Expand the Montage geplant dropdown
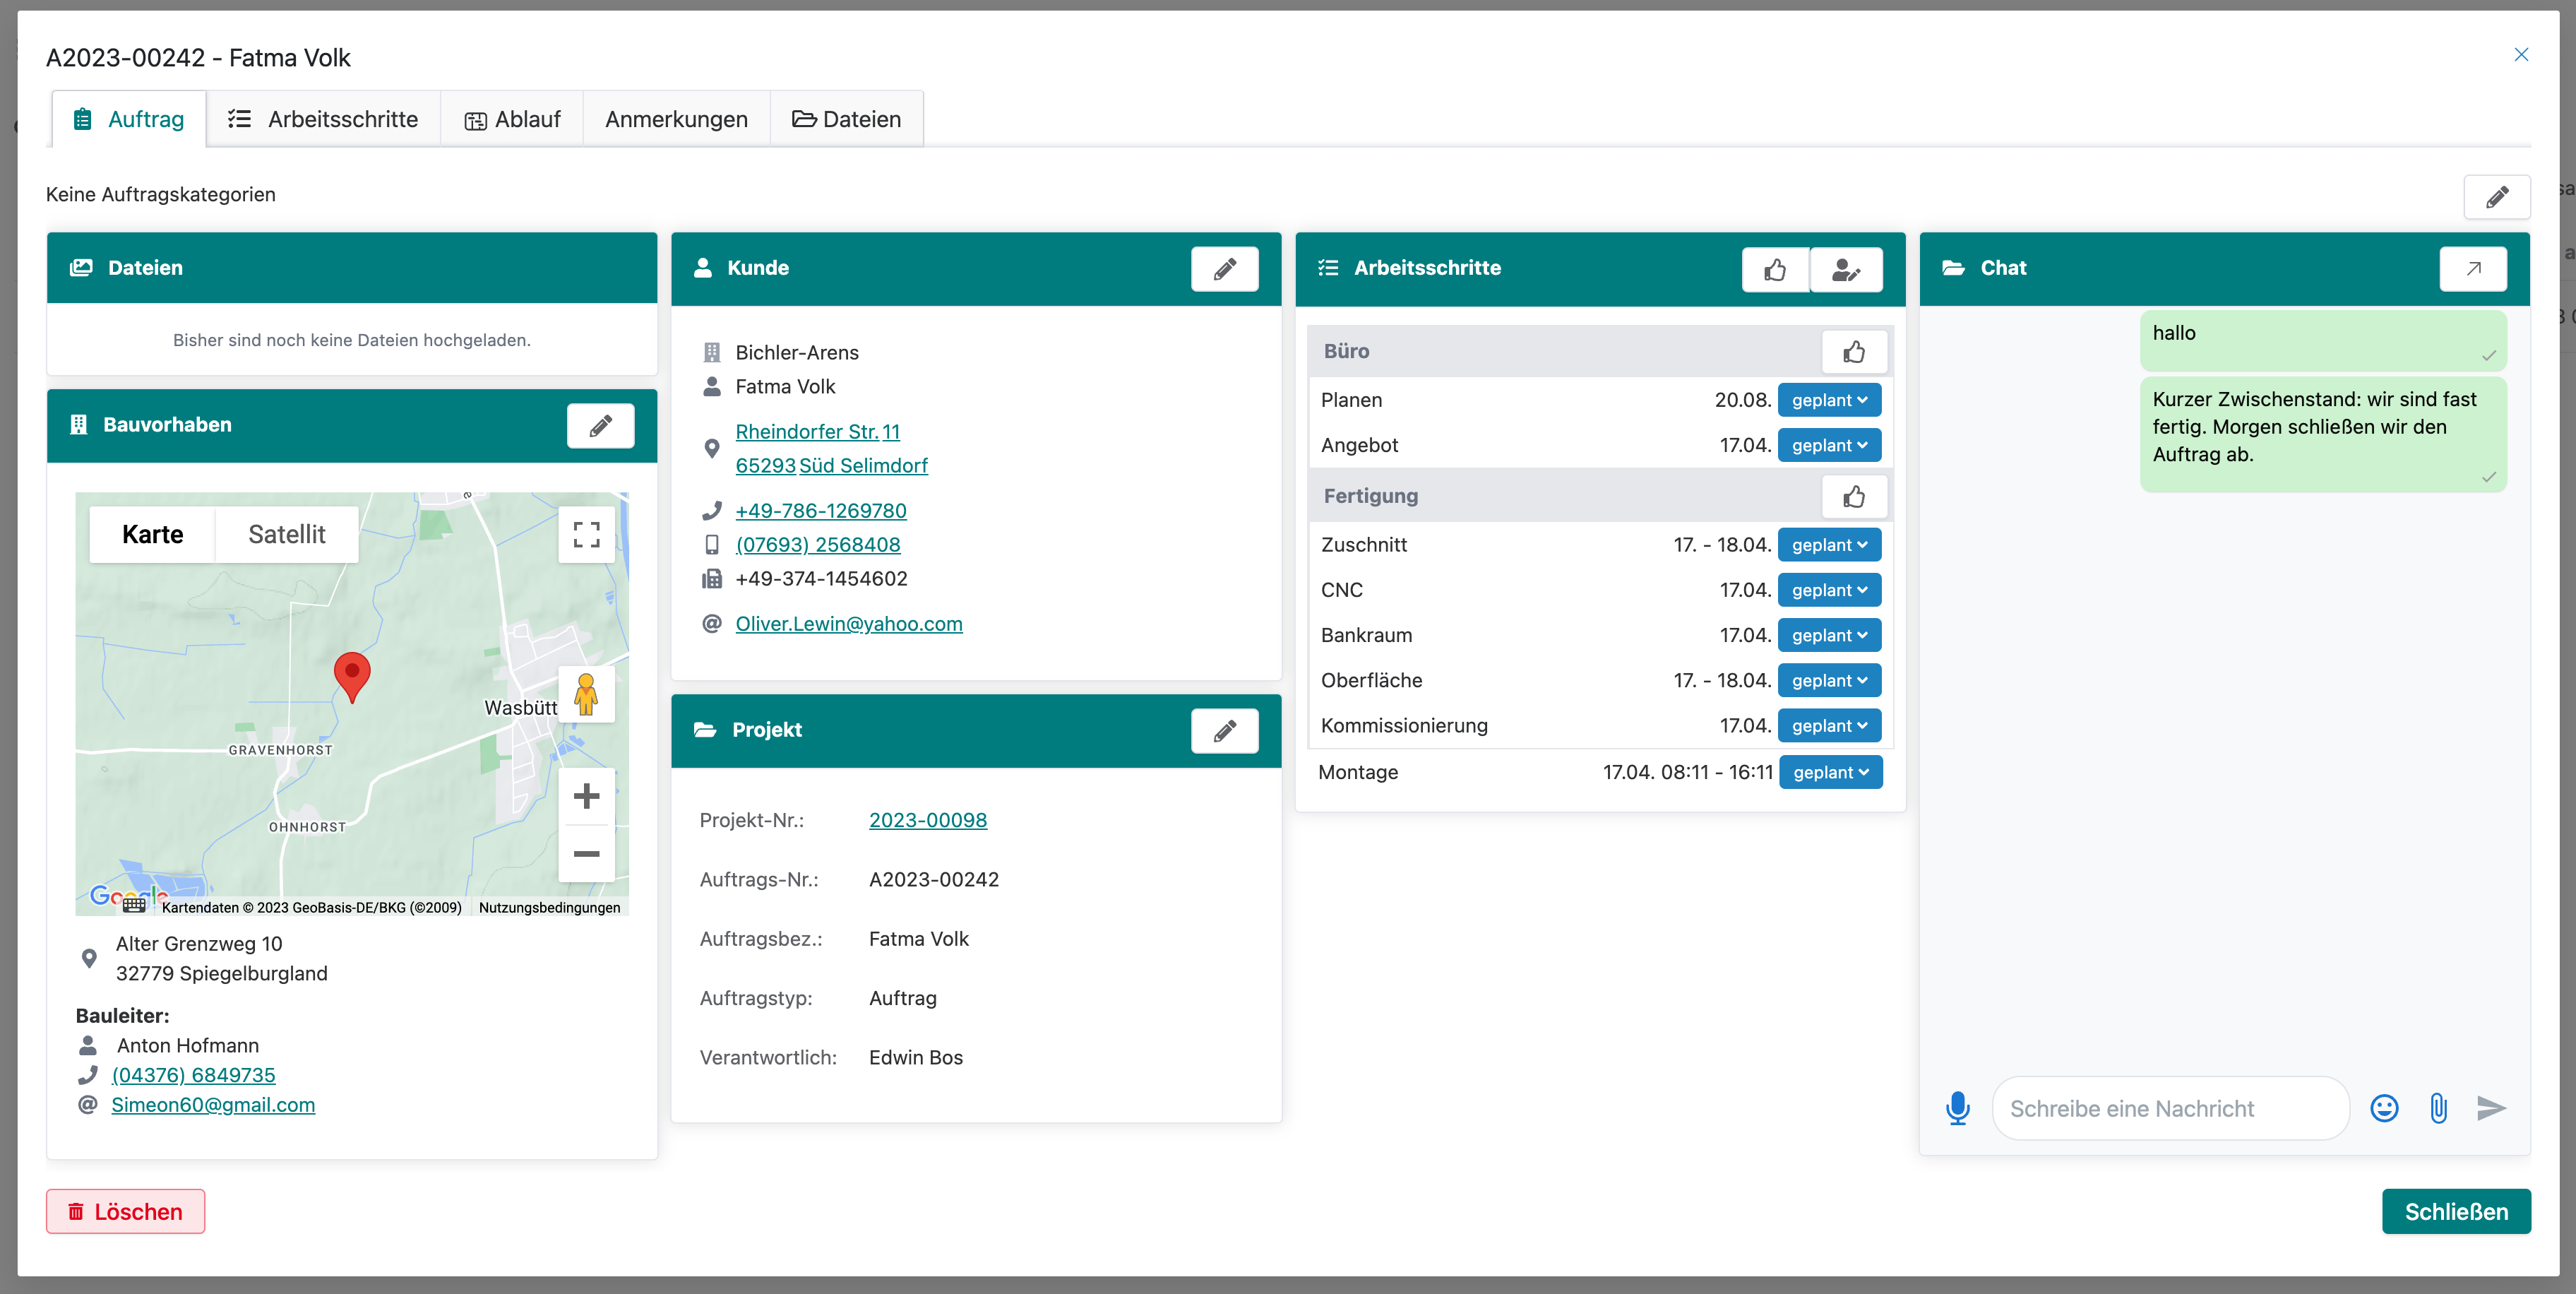Screen dimensions: 2576x1294 [1830, 772]
